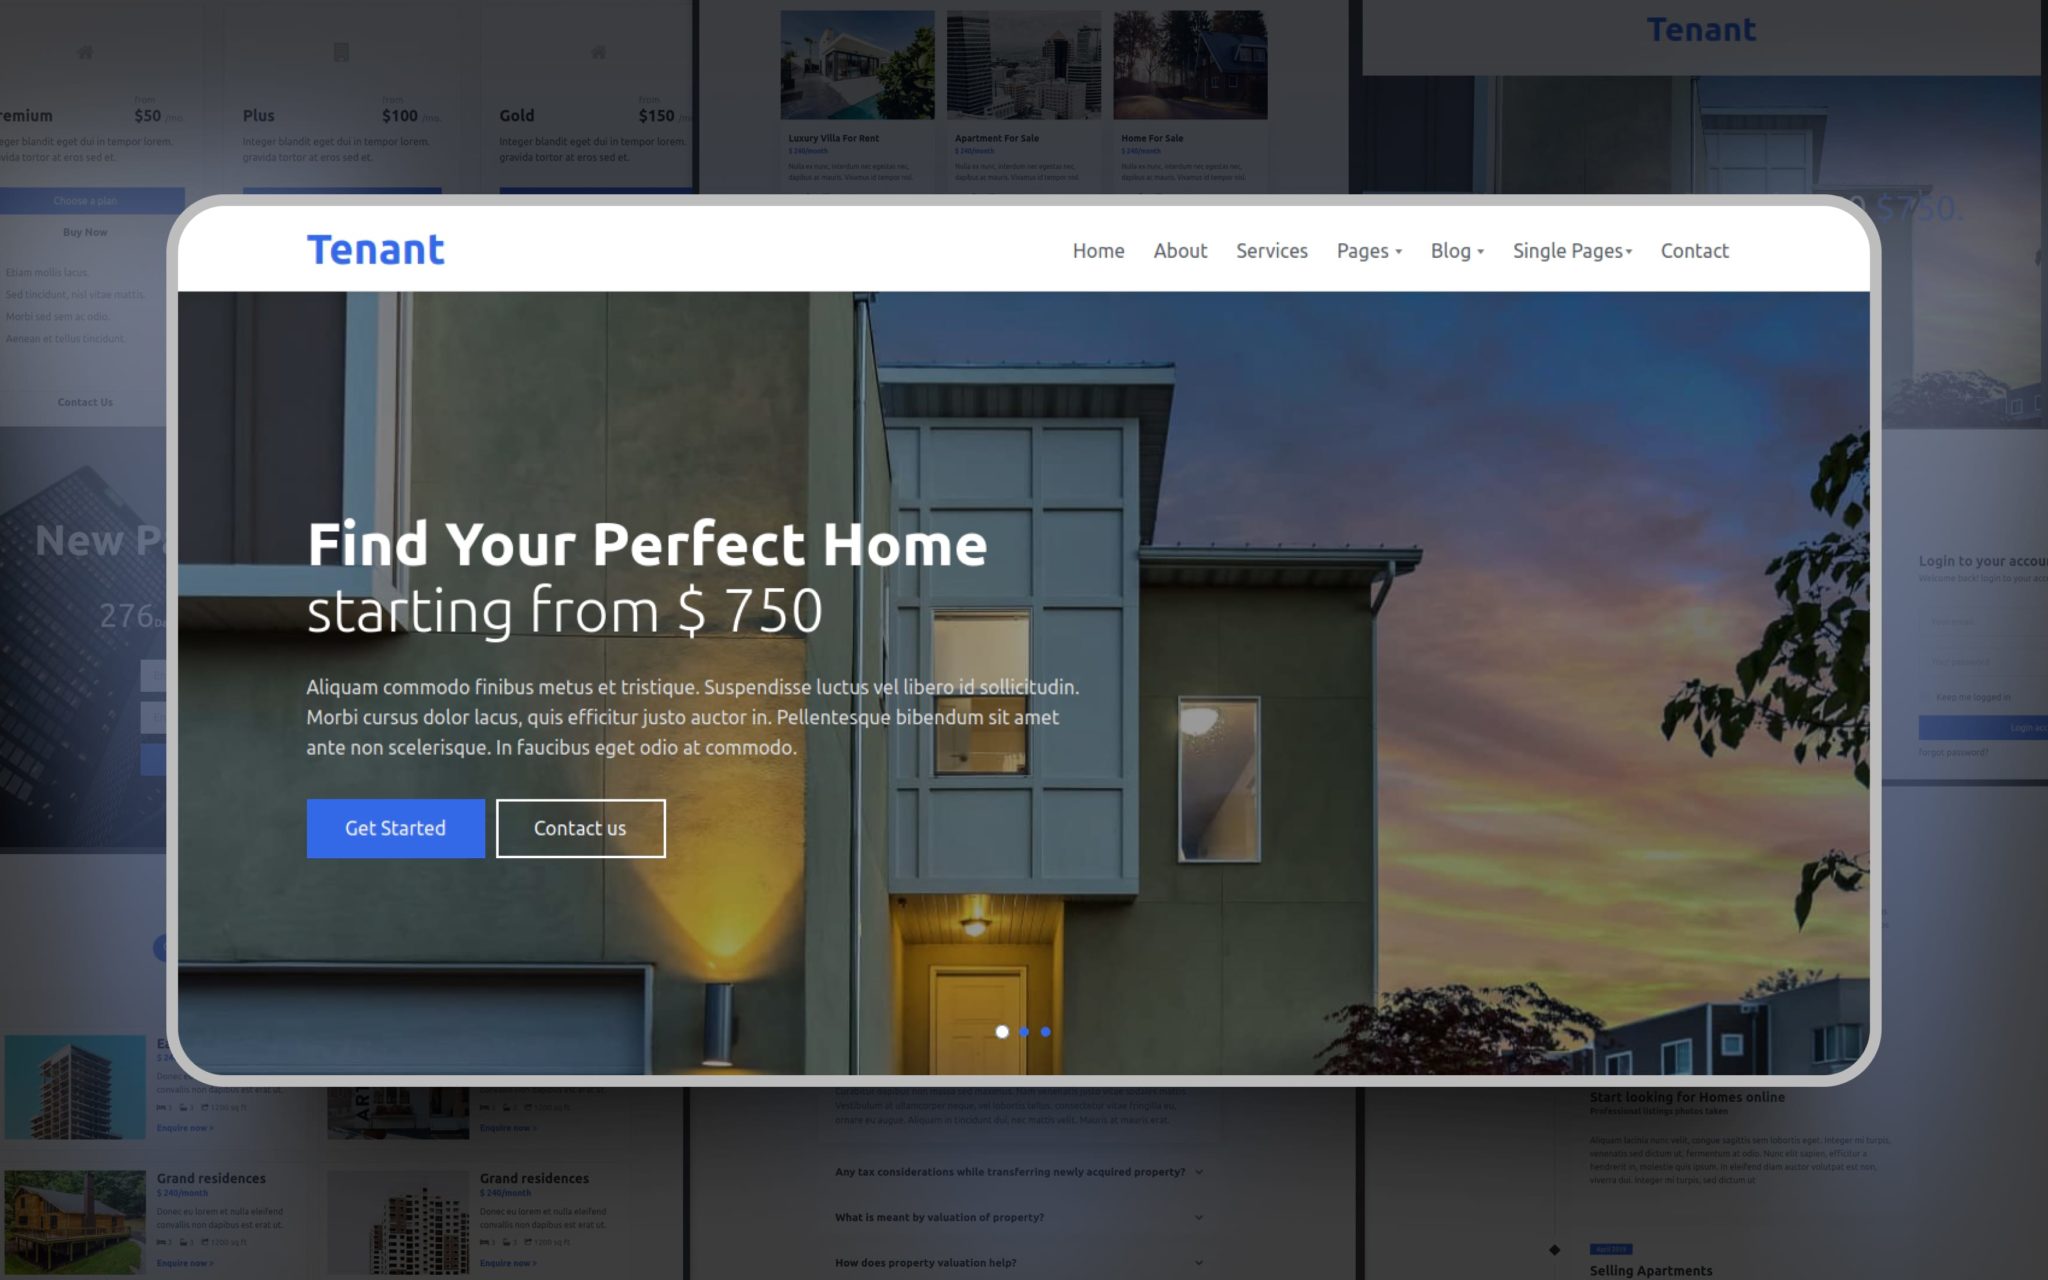Click Enquire now beside the blue skyscraper photo
The width and height of the screenshot is (2048, 1280).
(184, 1128)
